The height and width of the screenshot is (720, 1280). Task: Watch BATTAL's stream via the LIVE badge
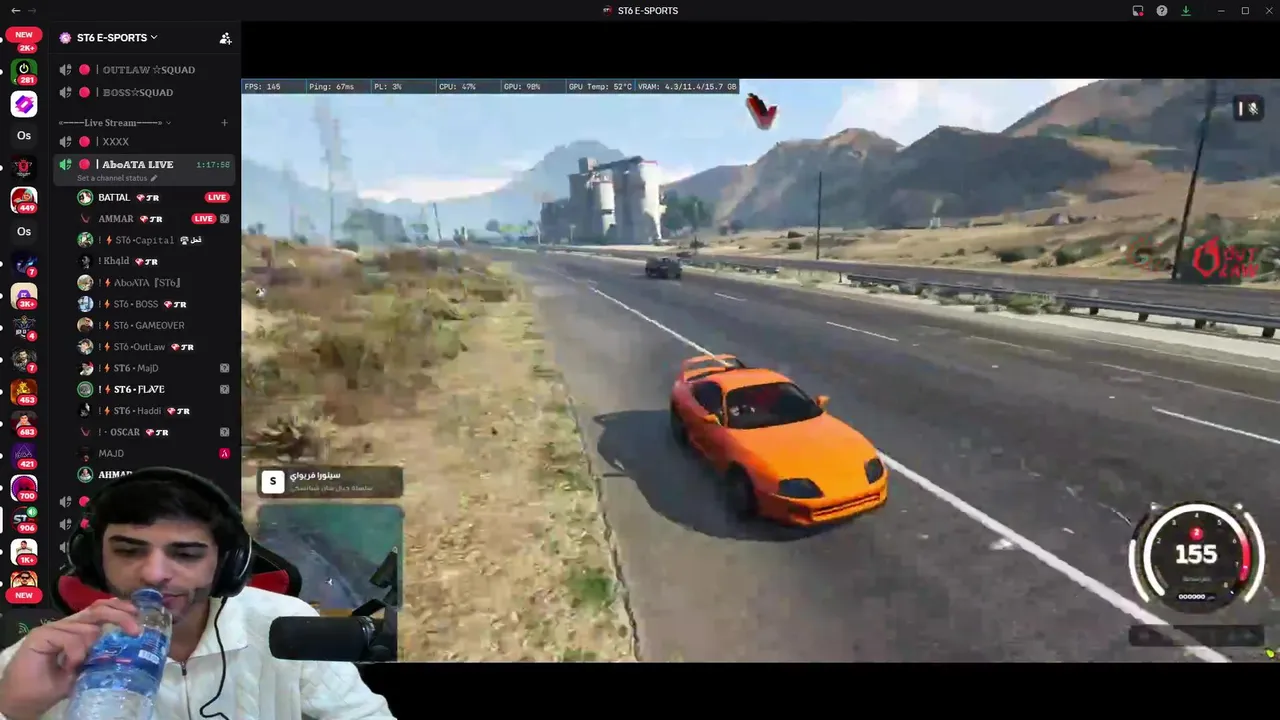[x=216, y=197]
